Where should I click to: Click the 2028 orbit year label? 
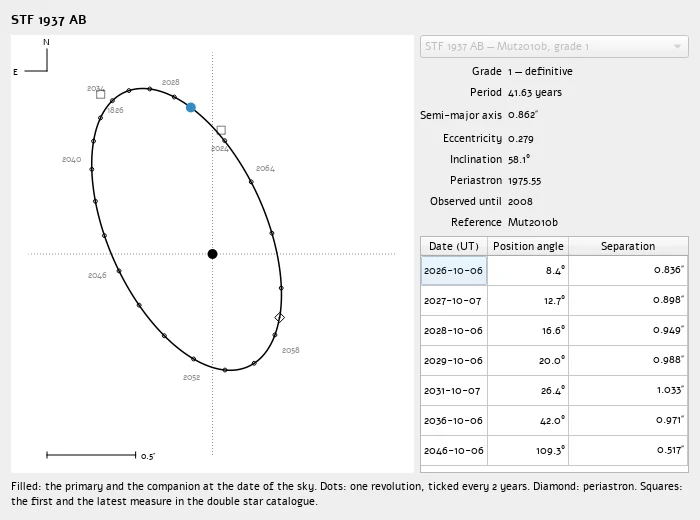pos(171,82)
